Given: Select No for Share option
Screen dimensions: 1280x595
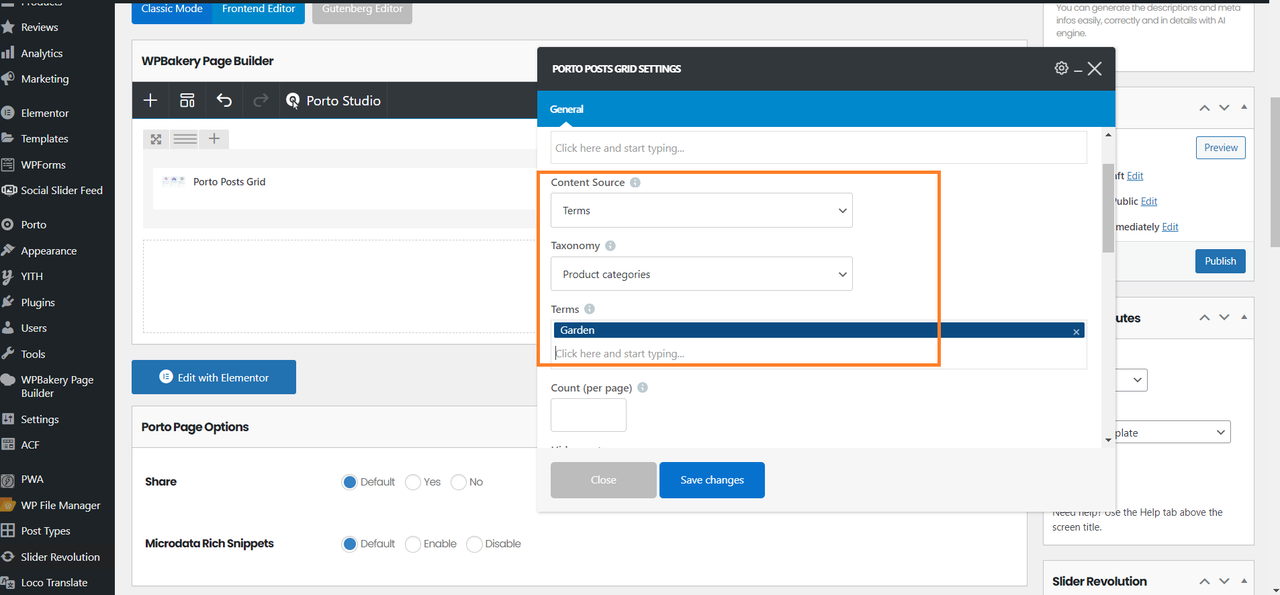Looking at the screenshot, I should click(458, 482).
